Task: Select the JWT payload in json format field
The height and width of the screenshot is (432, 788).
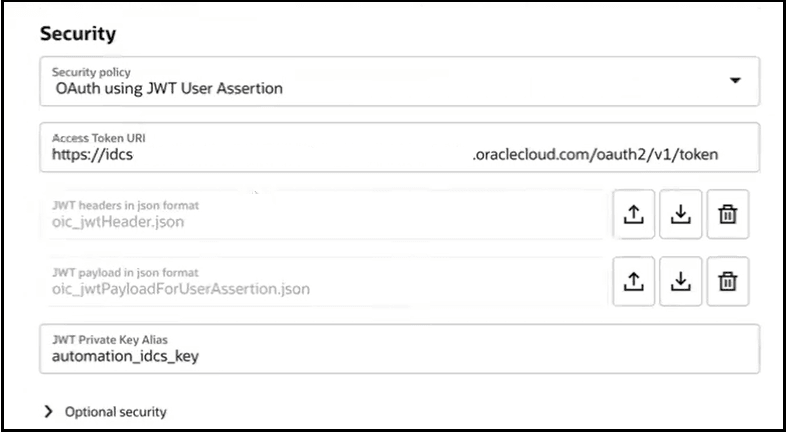Action: coord(322,281)
